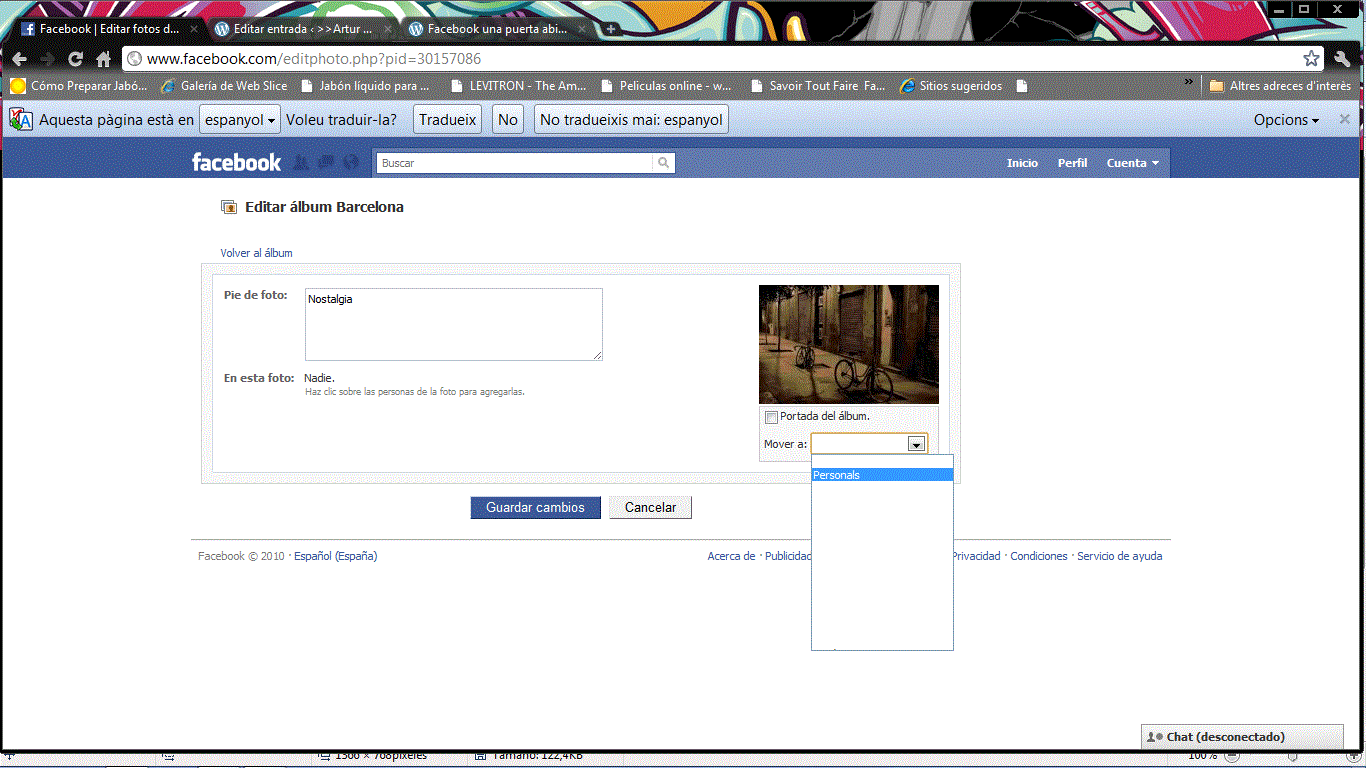Viewport: 1366px width, 768px height.
Task: Reload the page with the refresh icon
Action: (75, 59)
